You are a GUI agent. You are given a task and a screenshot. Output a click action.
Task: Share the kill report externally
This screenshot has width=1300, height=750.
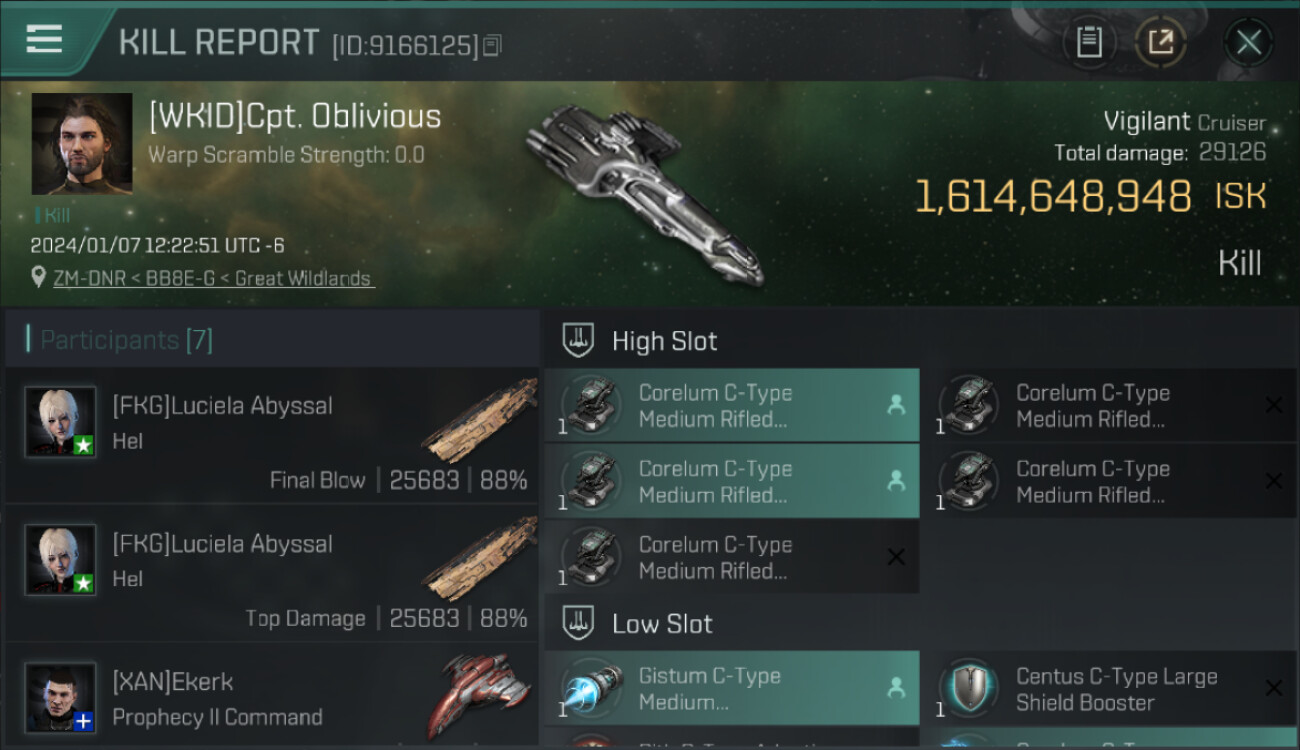point(1161,42)
